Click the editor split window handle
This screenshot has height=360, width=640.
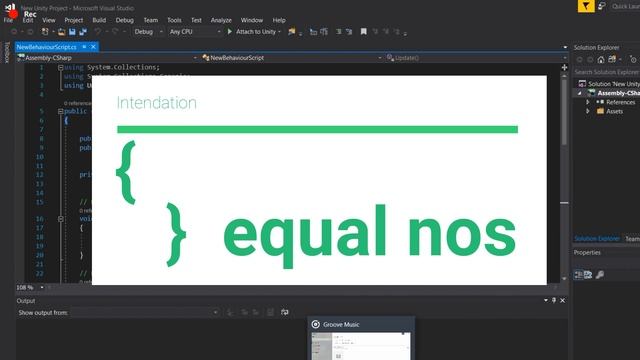[x=564, y=67]
